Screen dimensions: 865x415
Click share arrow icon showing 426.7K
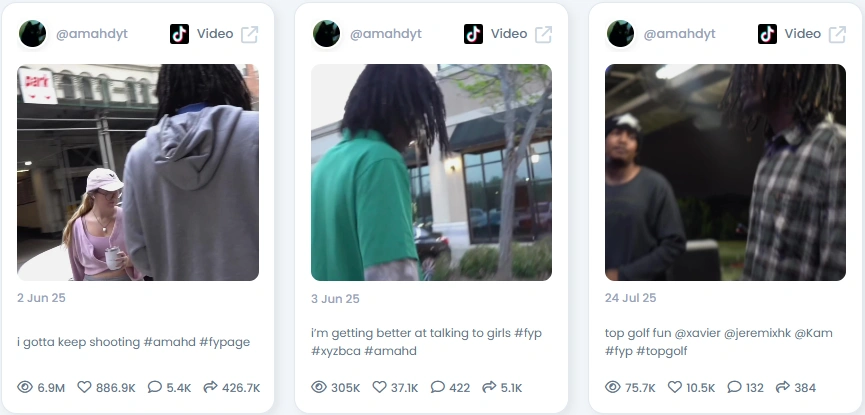point(210,387)
